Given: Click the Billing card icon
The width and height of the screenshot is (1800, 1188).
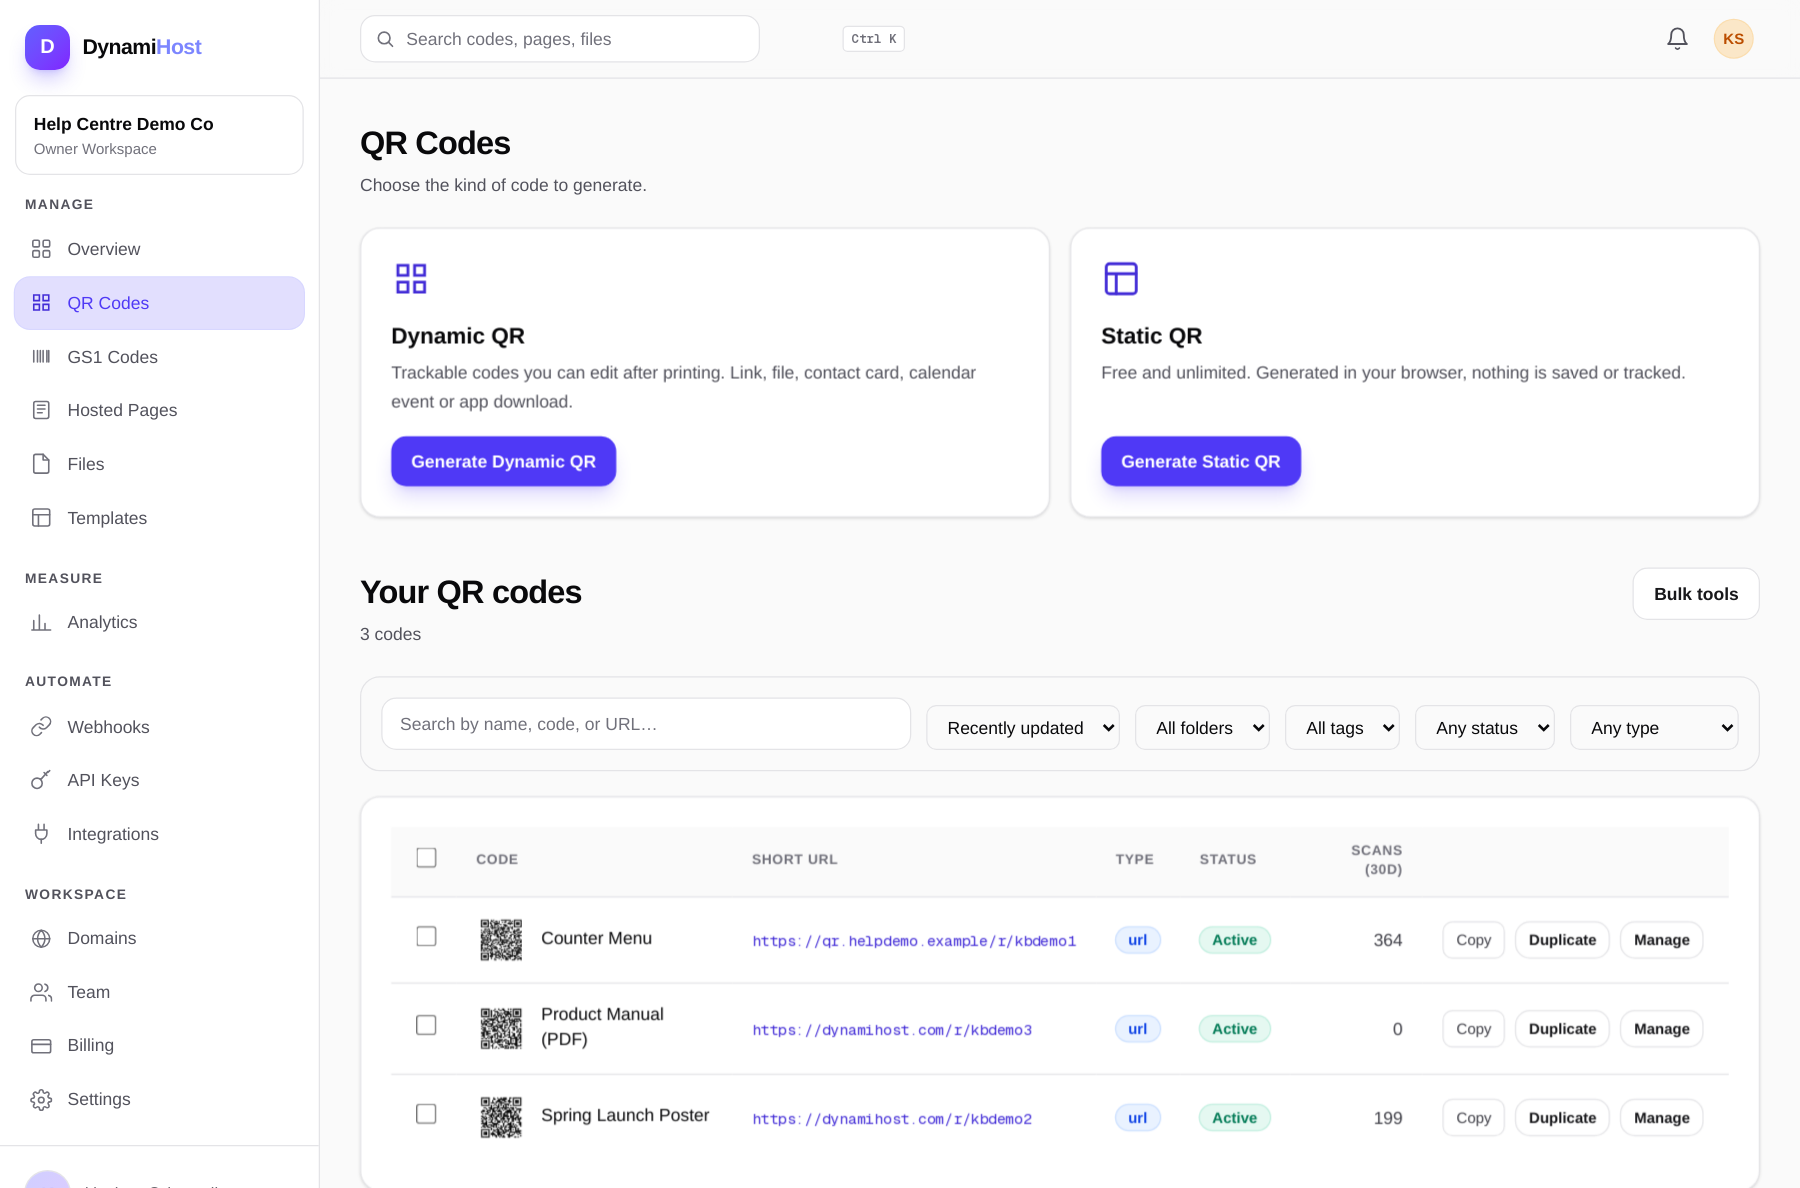Looking at the screenshot, I should 41,1045.
